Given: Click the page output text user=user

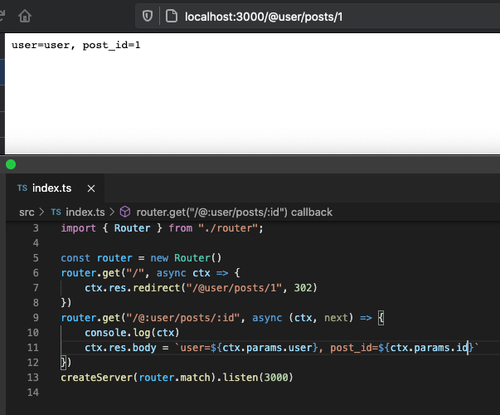Looking at the screenshot, I should 41,45.
